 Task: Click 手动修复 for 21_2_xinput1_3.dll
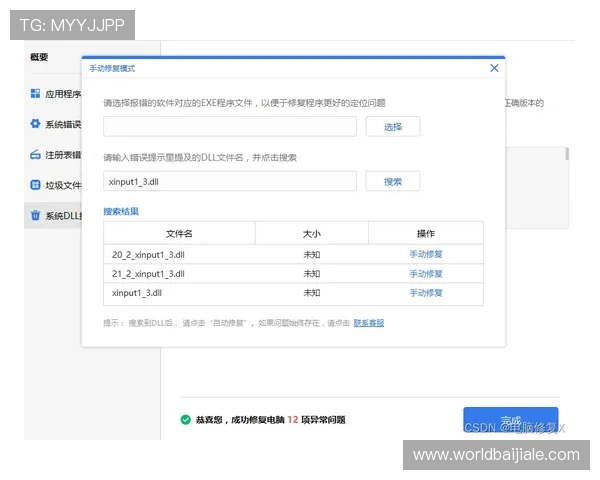coord(426,274)
